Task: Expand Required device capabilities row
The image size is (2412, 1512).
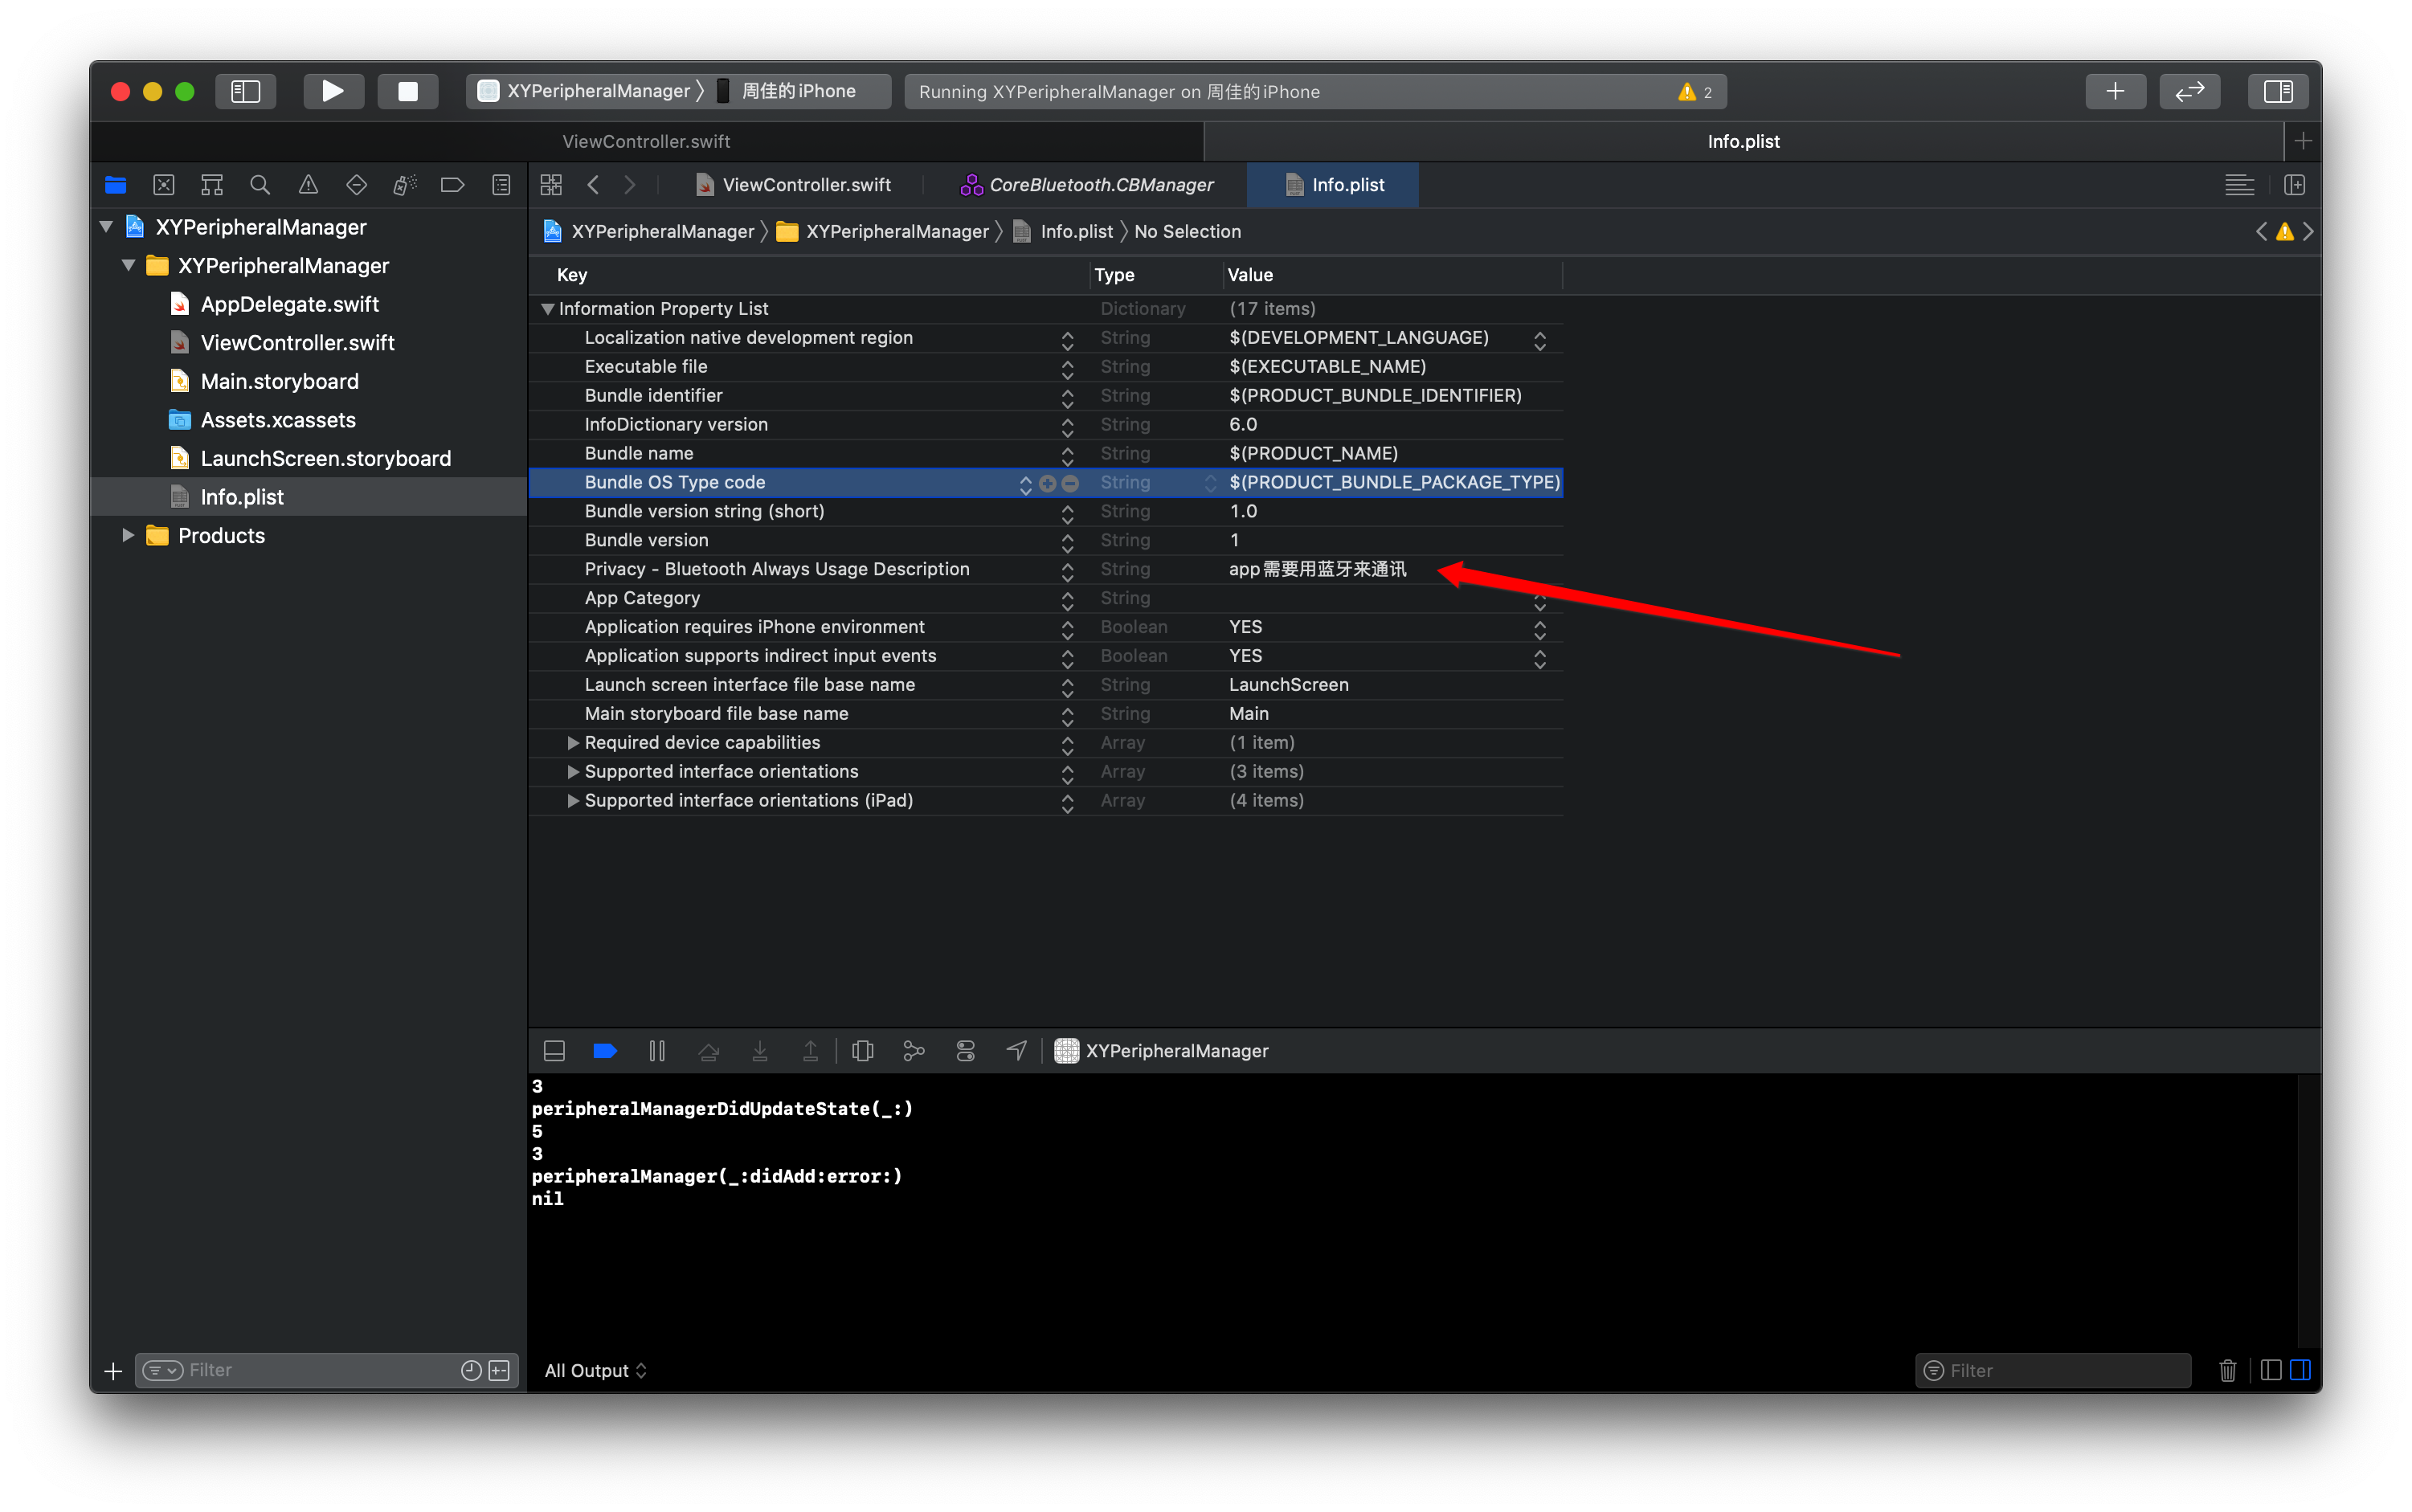Action: tap(573, 743)
